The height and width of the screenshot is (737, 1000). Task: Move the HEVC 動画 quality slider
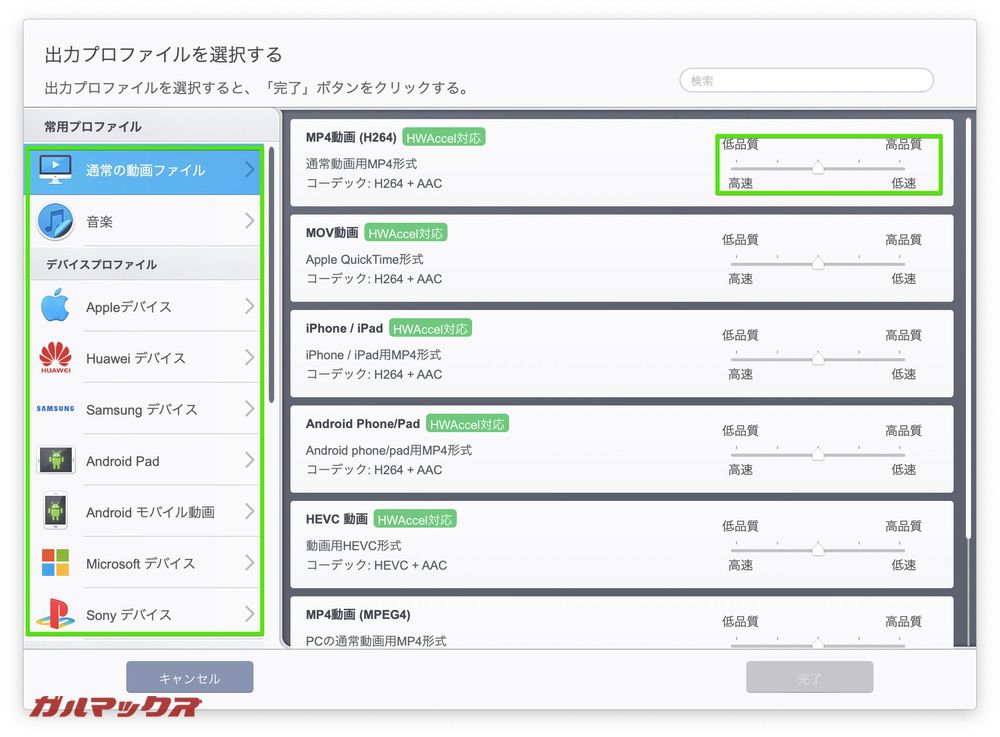coord(820,548)
